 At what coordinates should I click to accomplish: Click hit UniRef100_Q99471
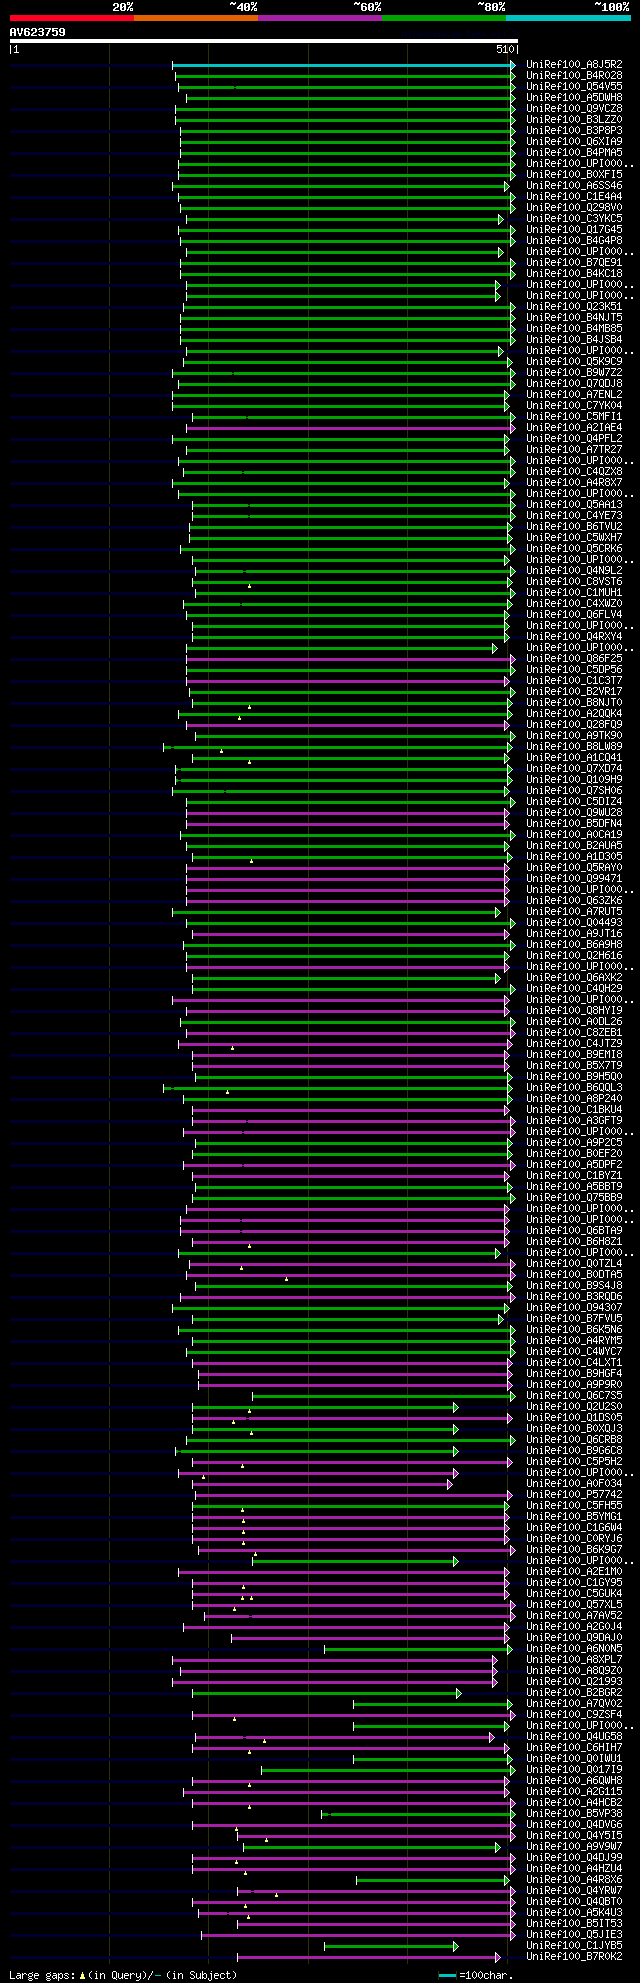pyautogui.click(x=575, y=878)
